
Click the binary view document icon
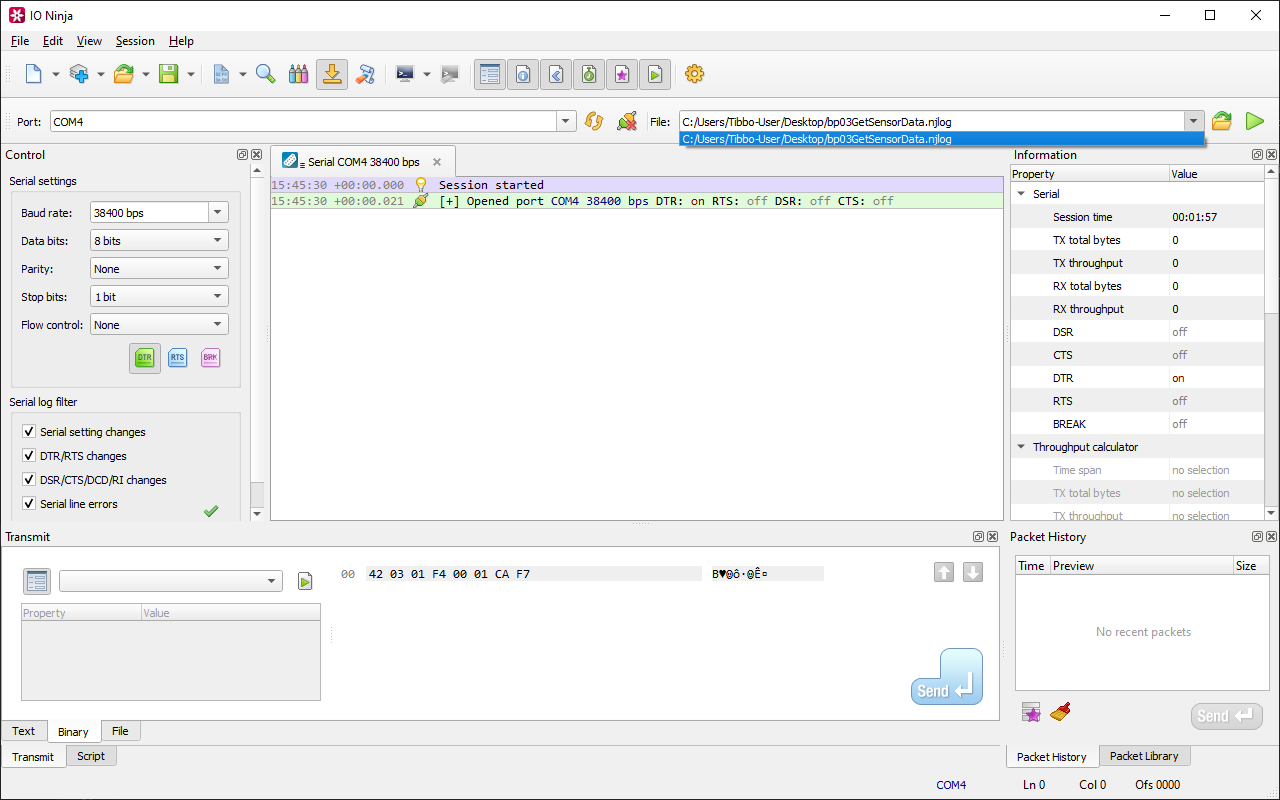point(222,74)
